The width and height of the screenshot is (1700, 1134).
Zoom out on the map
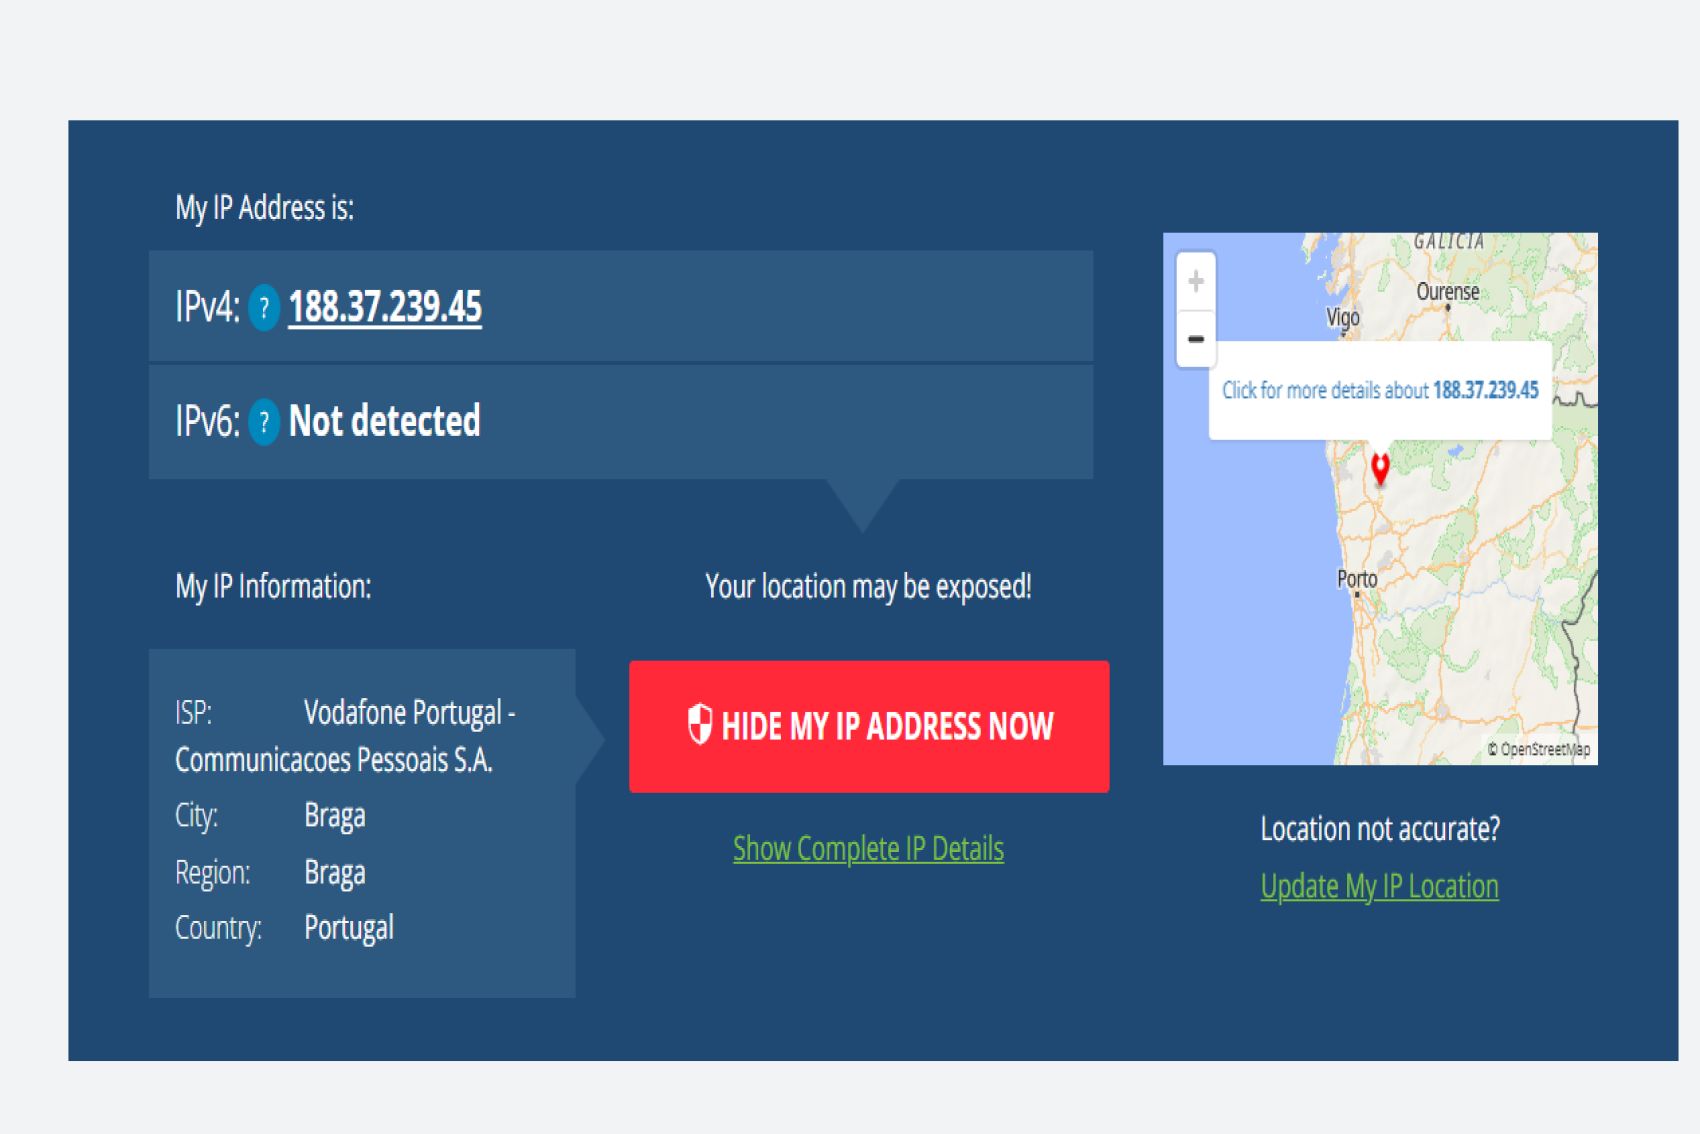click(1196, 339)
